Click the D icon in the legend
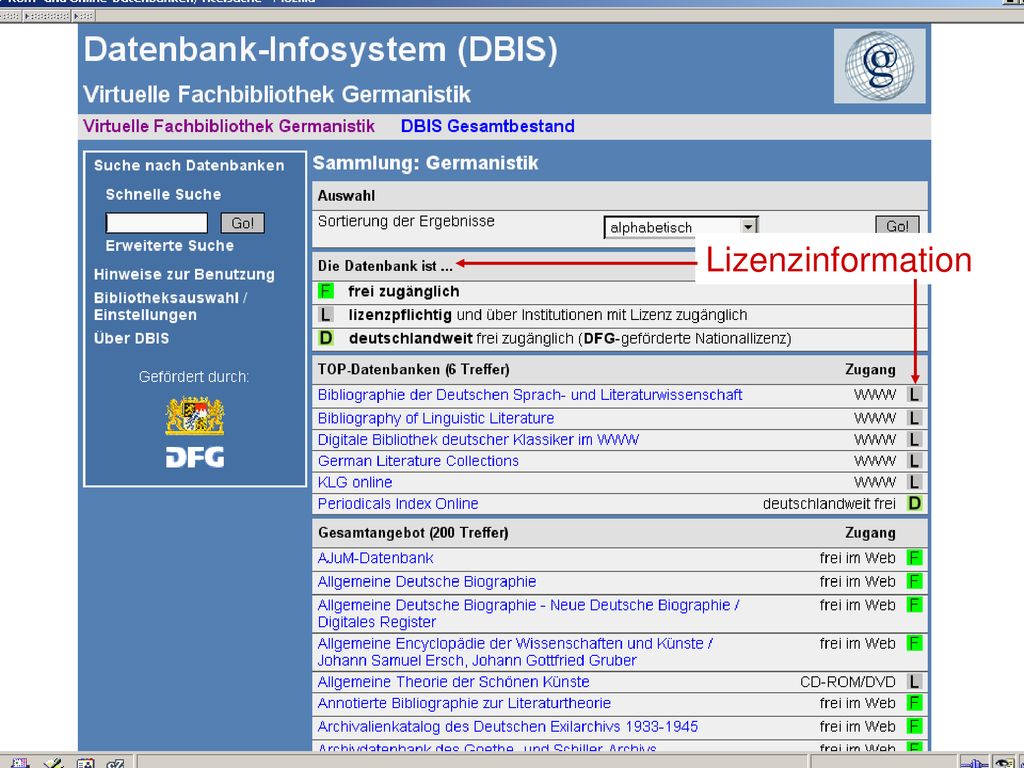The width and height of the screenshot is (1024, 768). pyautogui.click(x=325, y=338)
